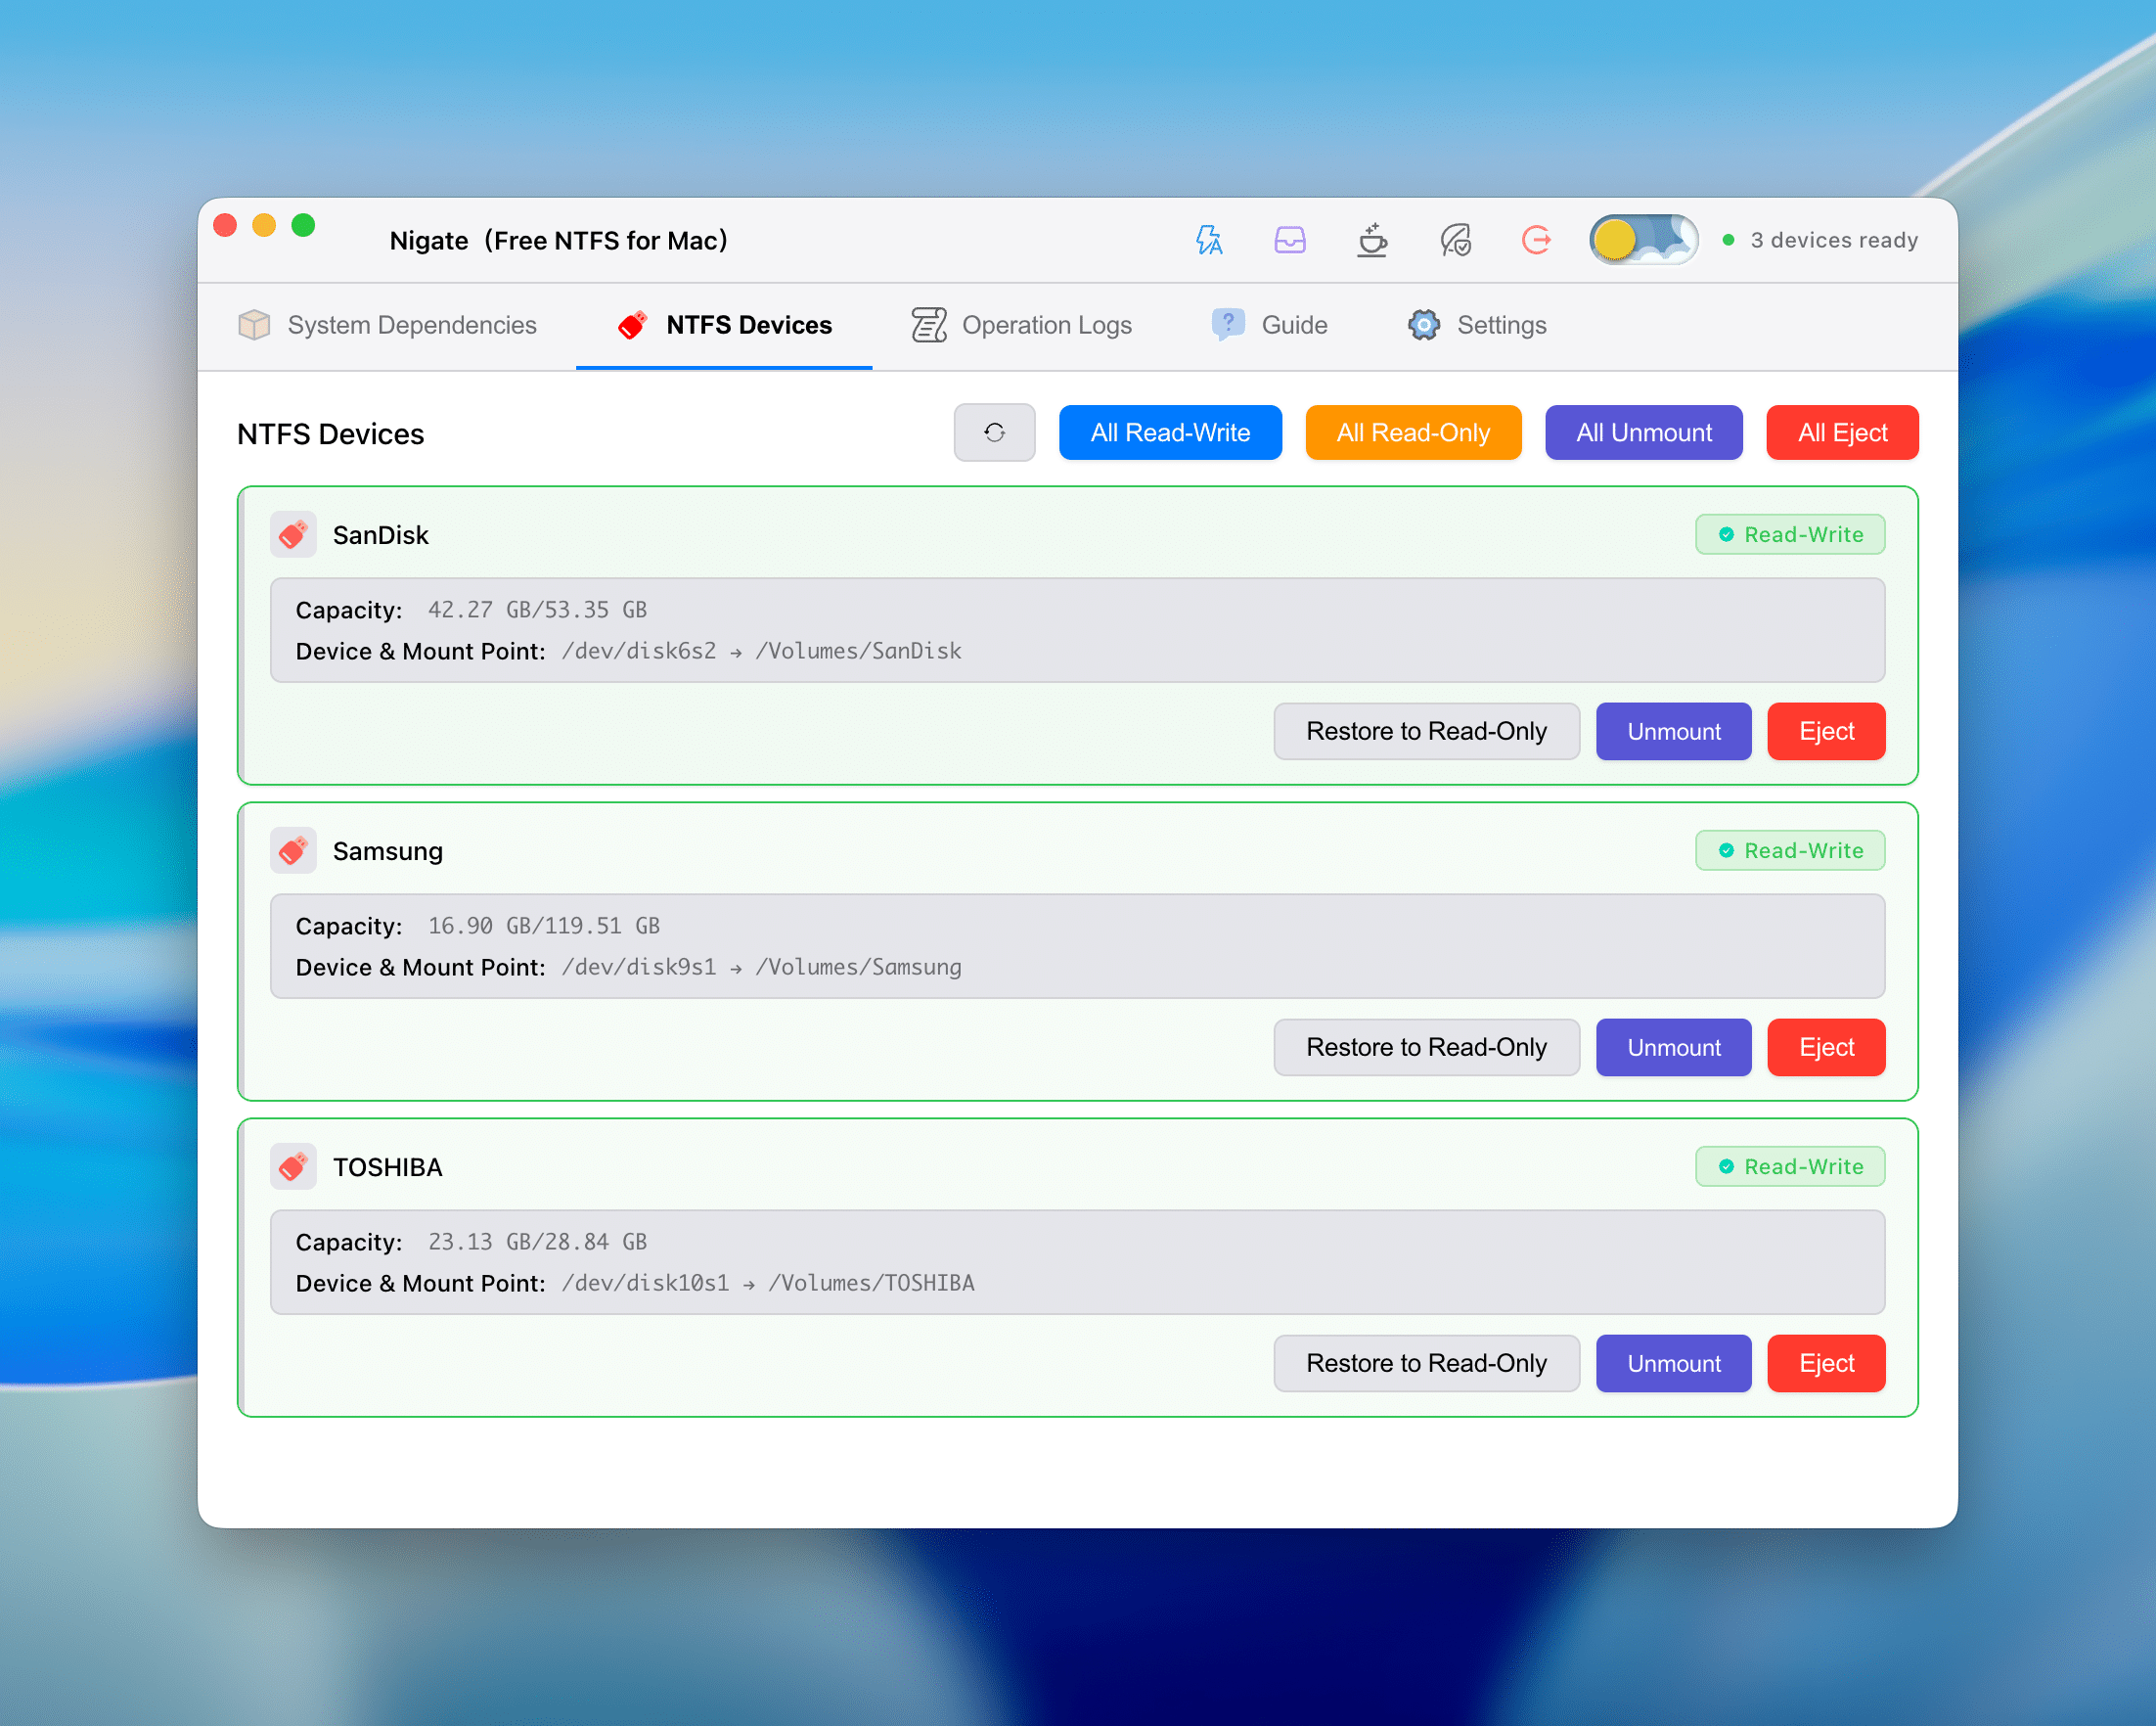This screenshot has height=1726, width=2156.
Task: Click the SanDisk drive icon
Action: pos(293,535)
